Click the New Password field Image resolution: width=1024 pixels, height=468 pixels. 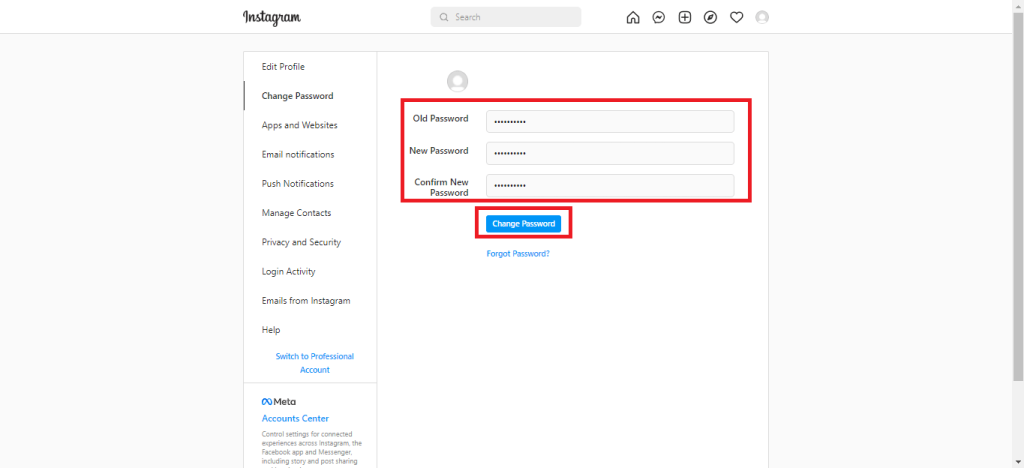[610, 153]
